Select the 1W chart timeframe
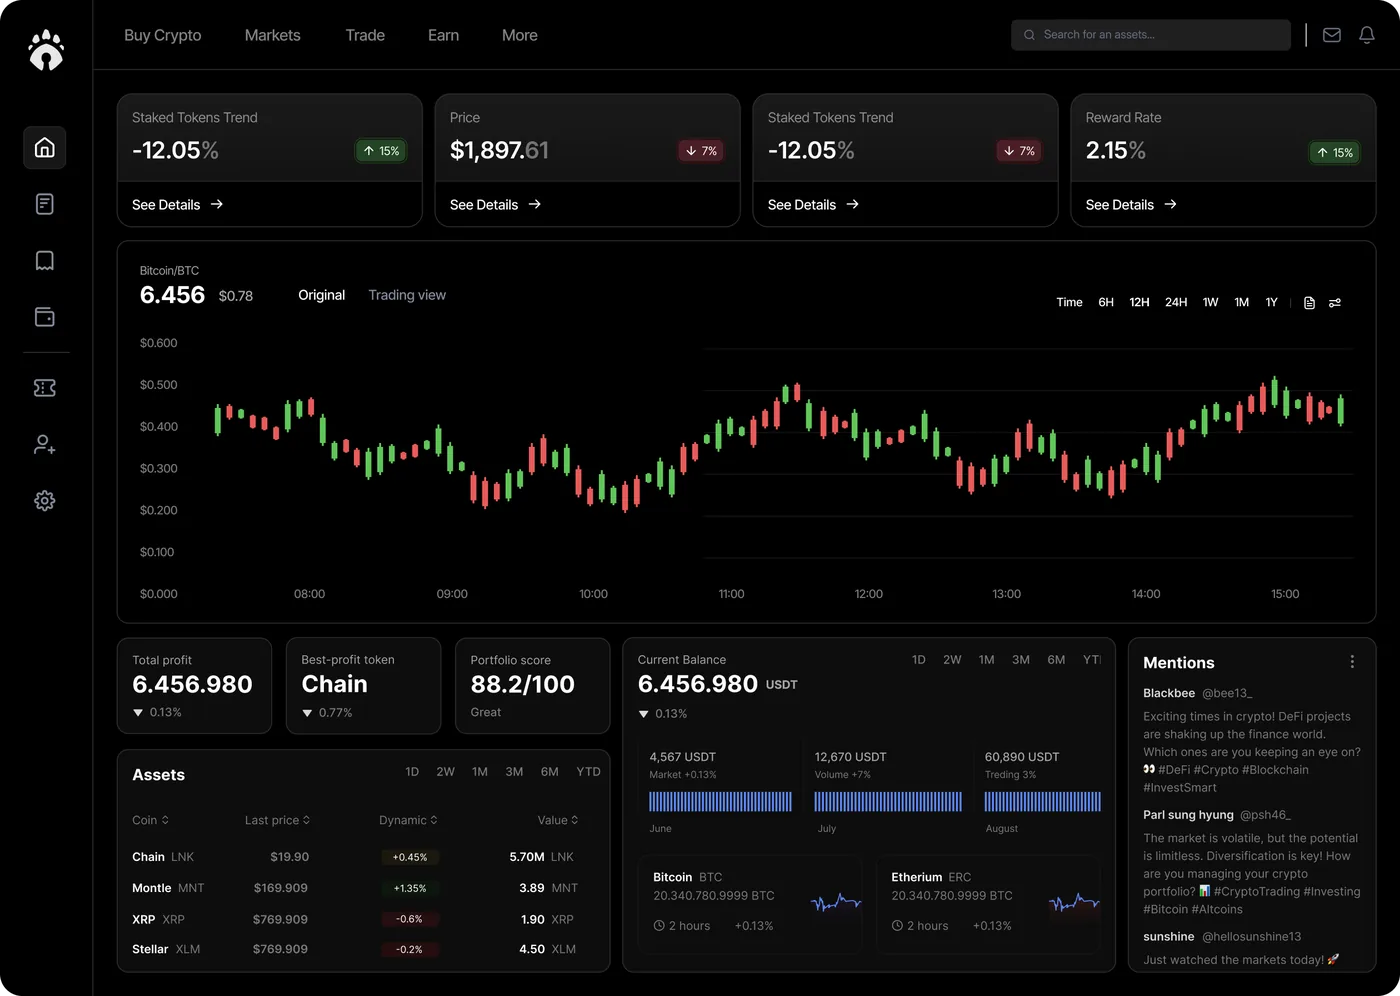The image size is (1400, 996). (1211, 302)
